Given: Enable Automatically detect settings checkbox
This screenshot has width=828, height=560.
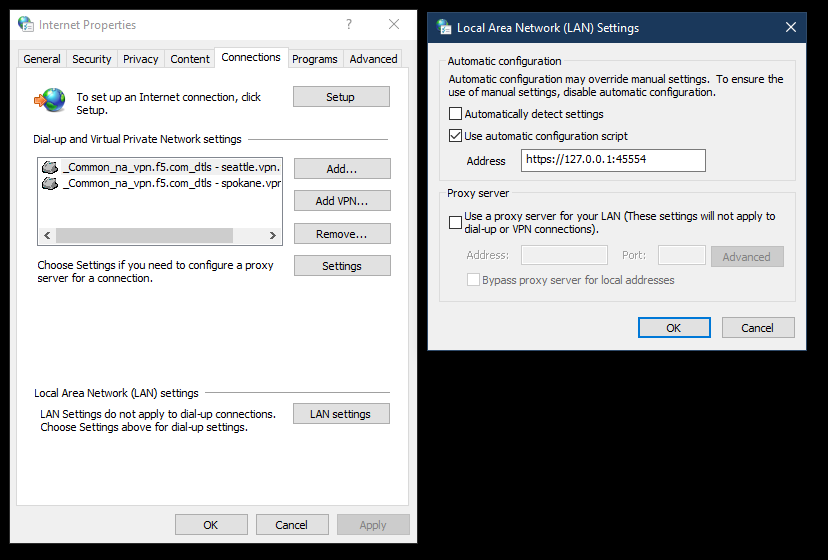Looking at the screenshot, I should (x=455, y=114).
